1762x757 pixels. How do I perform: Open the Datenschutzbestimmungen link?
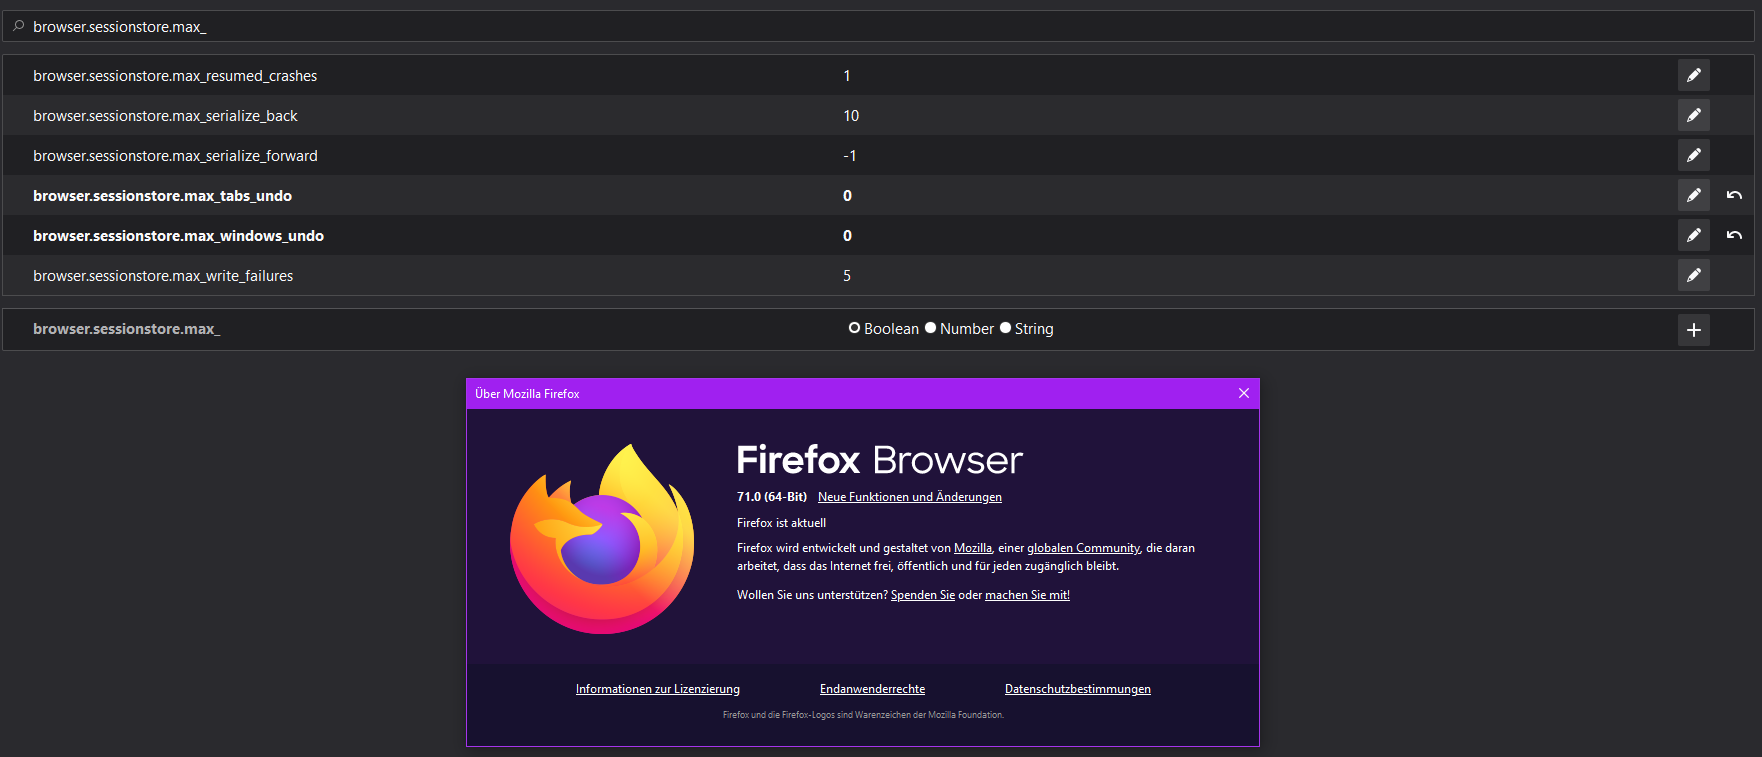click(x=1077, y=689)
